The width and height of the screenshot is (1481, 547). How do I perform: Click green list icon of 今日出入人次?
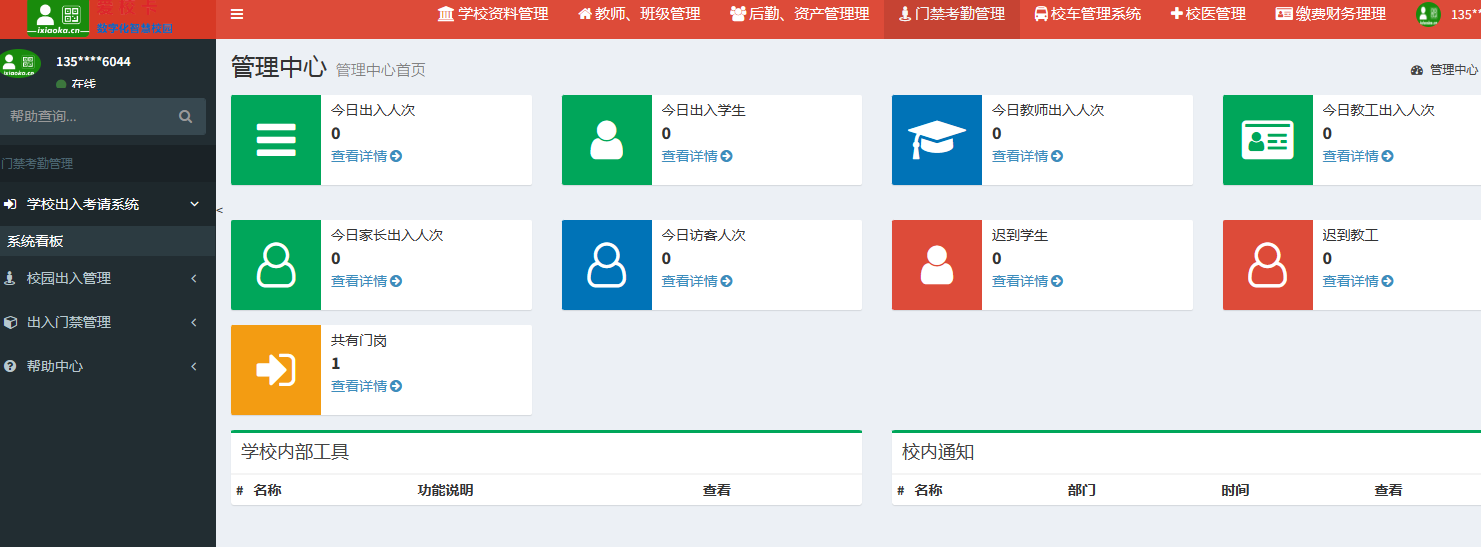(x=276, y=140)
